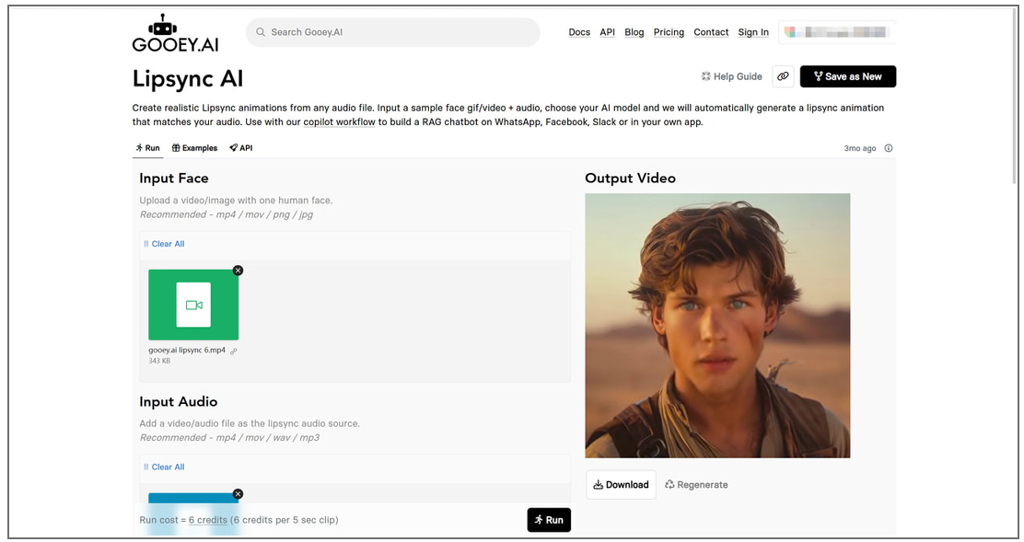Click Clear All under Input Face
Screen dimensions: 1024x542
(x=167, y=244)
